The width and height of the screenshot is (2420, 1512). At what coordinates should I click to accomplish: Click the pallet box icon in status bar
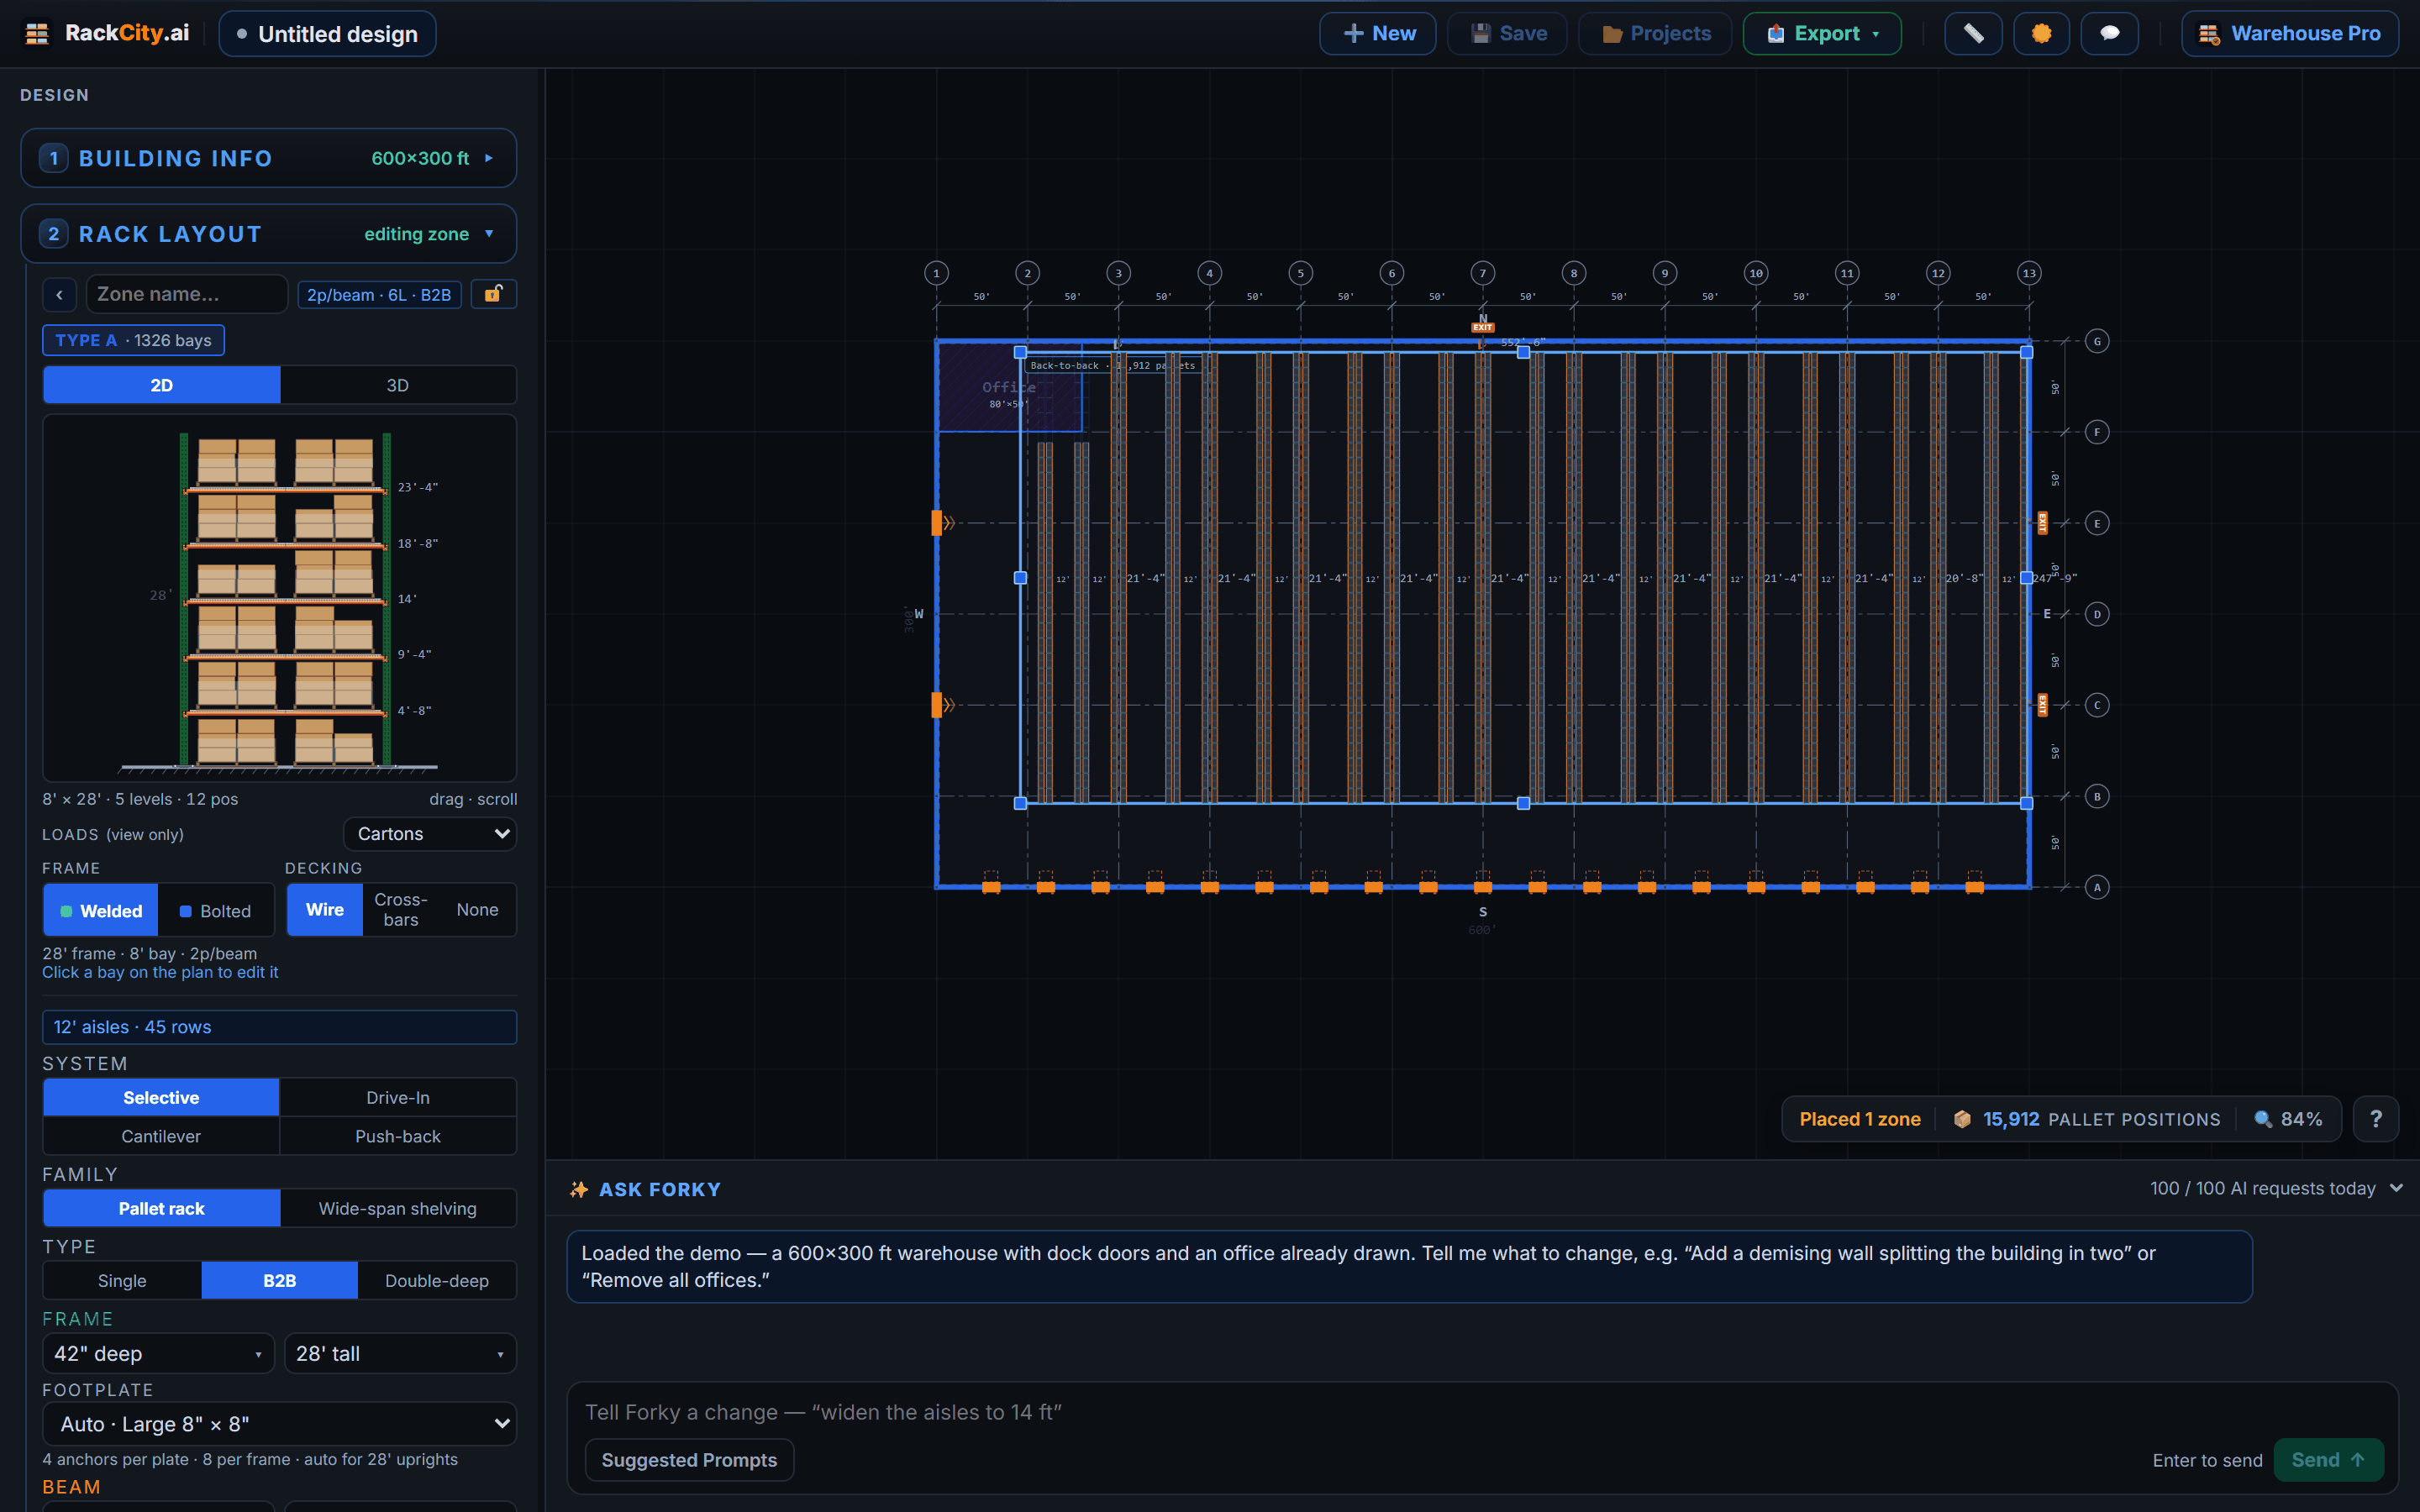[1962, 1119]
